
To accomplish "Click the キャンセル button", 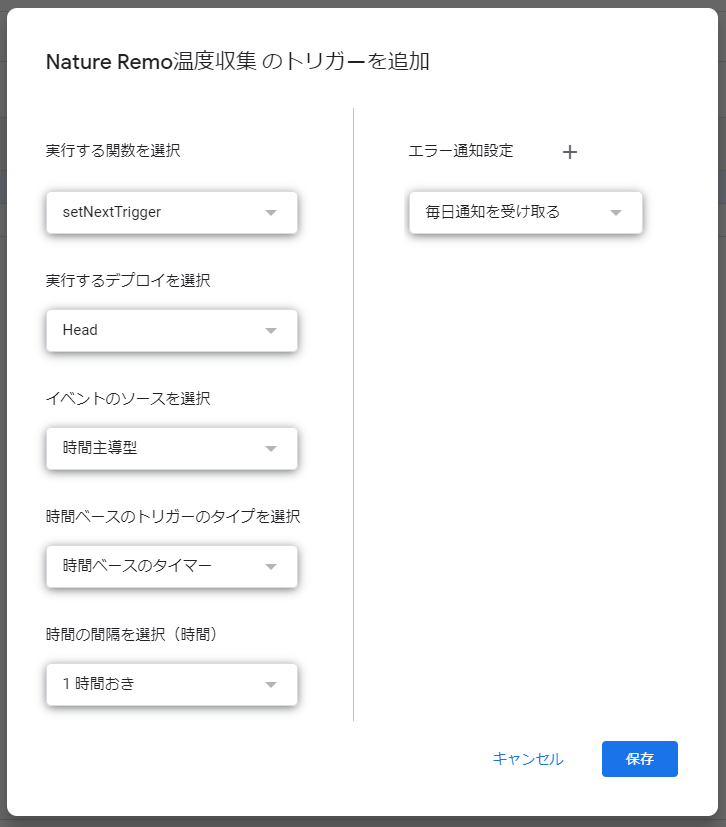I will tap(528, 758).
